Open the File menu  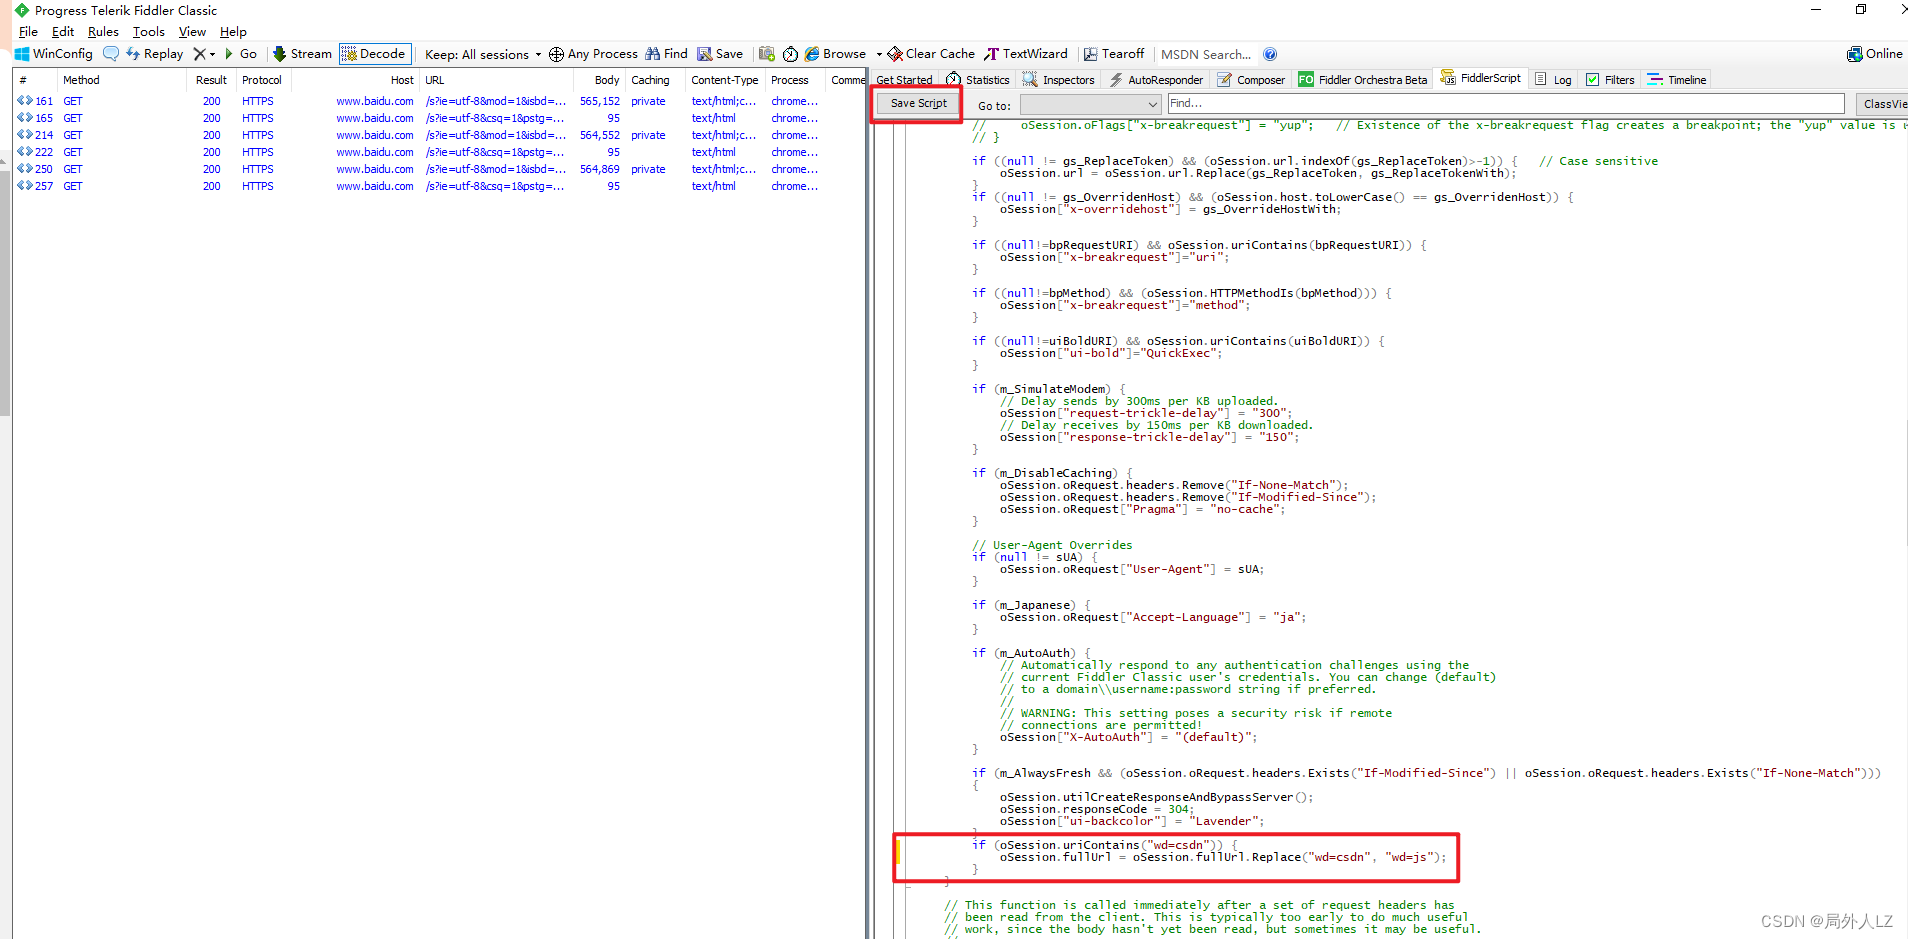tap(28, 32)
